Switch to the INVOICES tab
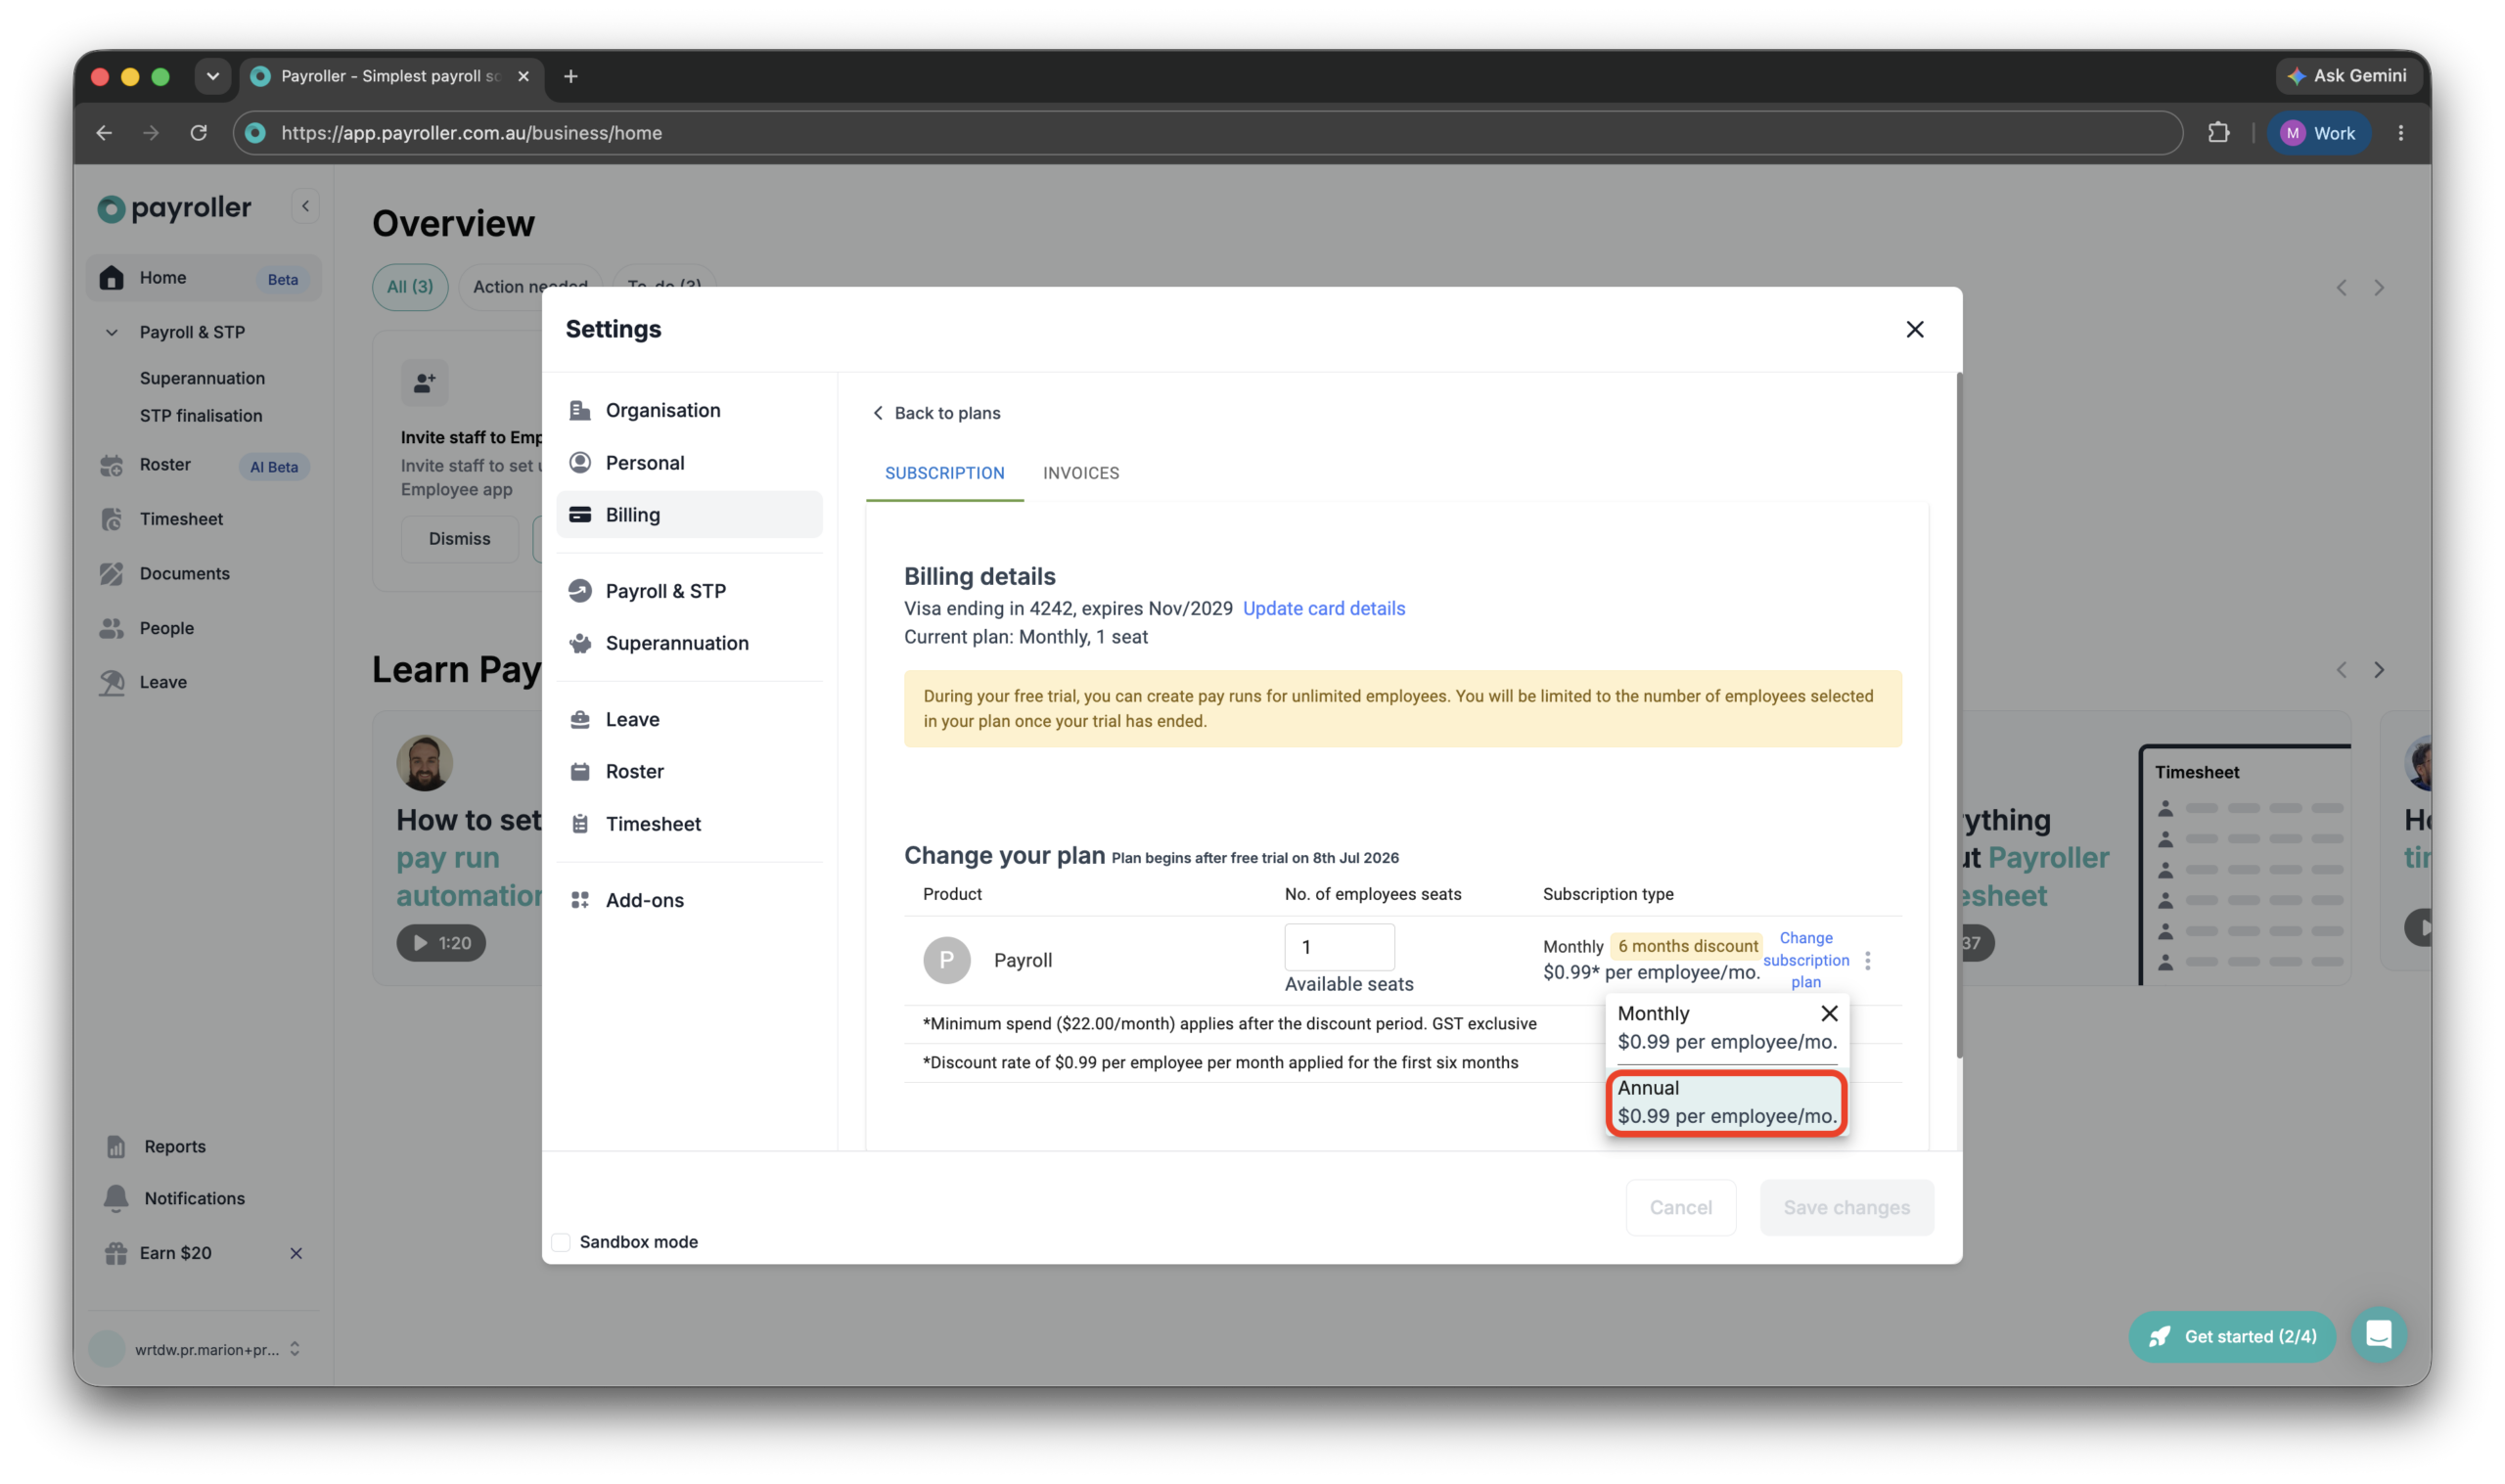 (1080, 472)
